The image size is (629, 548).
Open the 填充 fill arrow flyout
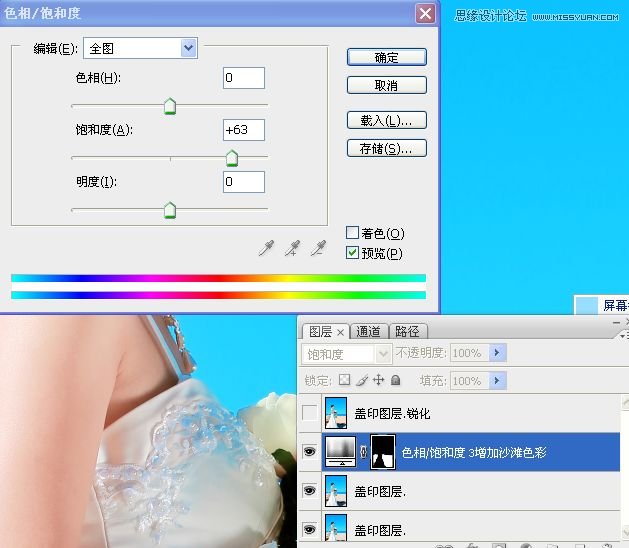point(498,380)
